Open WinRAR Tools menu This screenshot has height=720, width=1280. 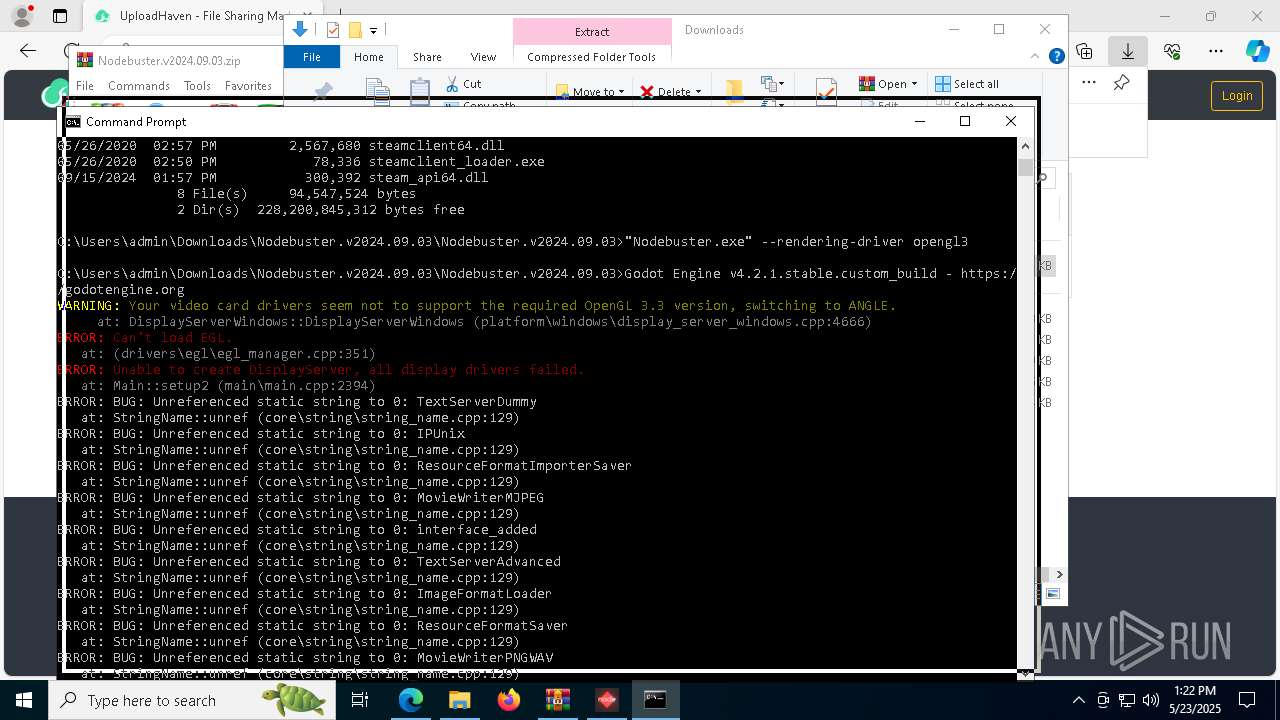(197, 86)
